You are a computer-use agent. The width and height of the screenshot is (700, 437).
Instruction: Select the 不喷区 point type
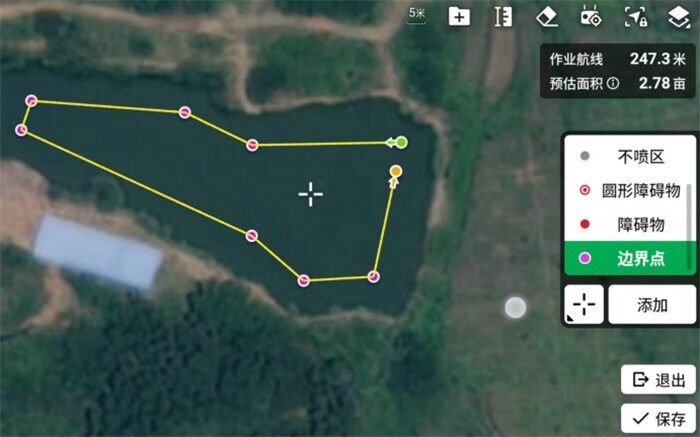point(628,156)
